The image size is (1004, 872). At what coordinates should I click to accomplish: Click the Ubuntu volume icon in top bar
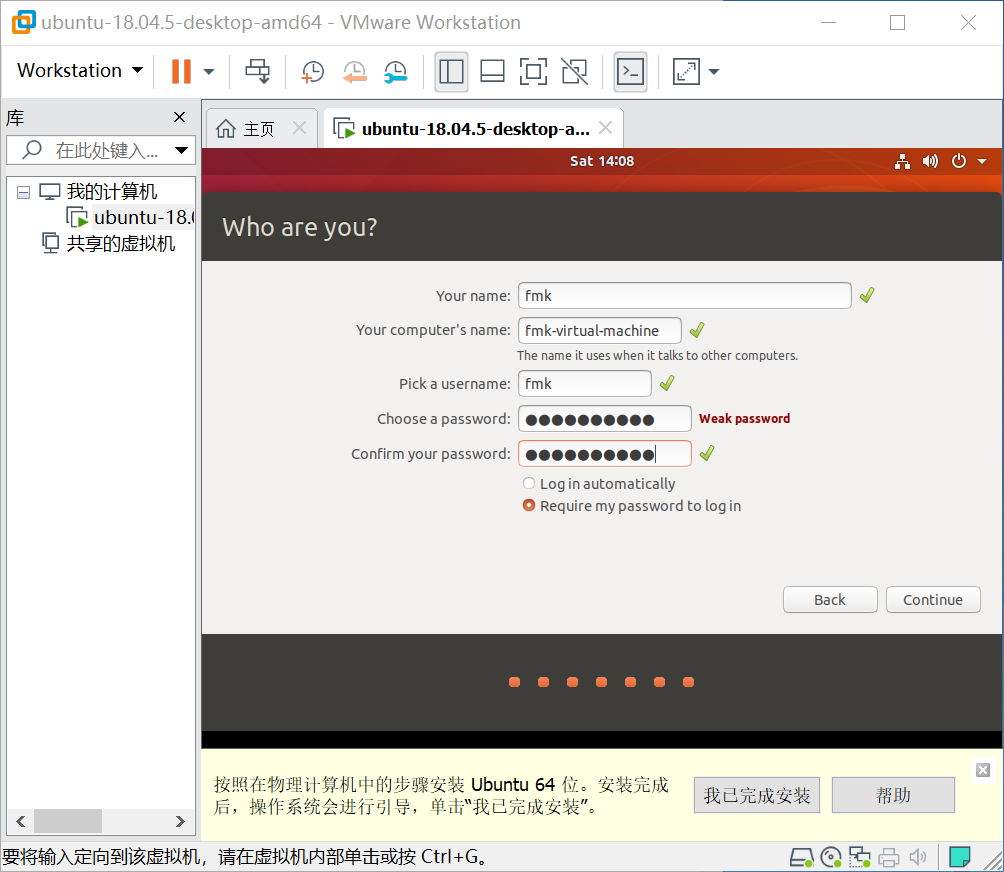(930, 161)
